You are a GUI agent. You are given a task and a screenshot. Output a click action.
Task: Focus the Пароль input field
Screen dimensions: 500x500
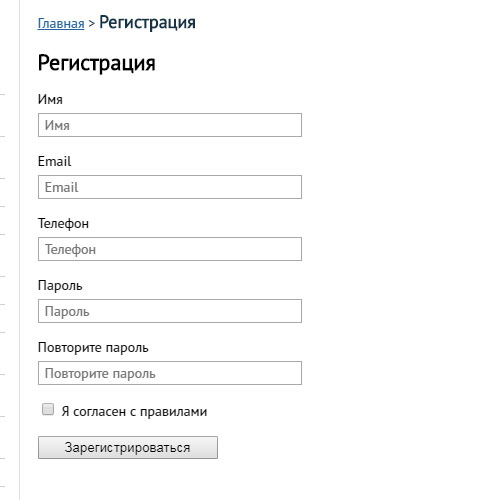[x=170, y=311]
